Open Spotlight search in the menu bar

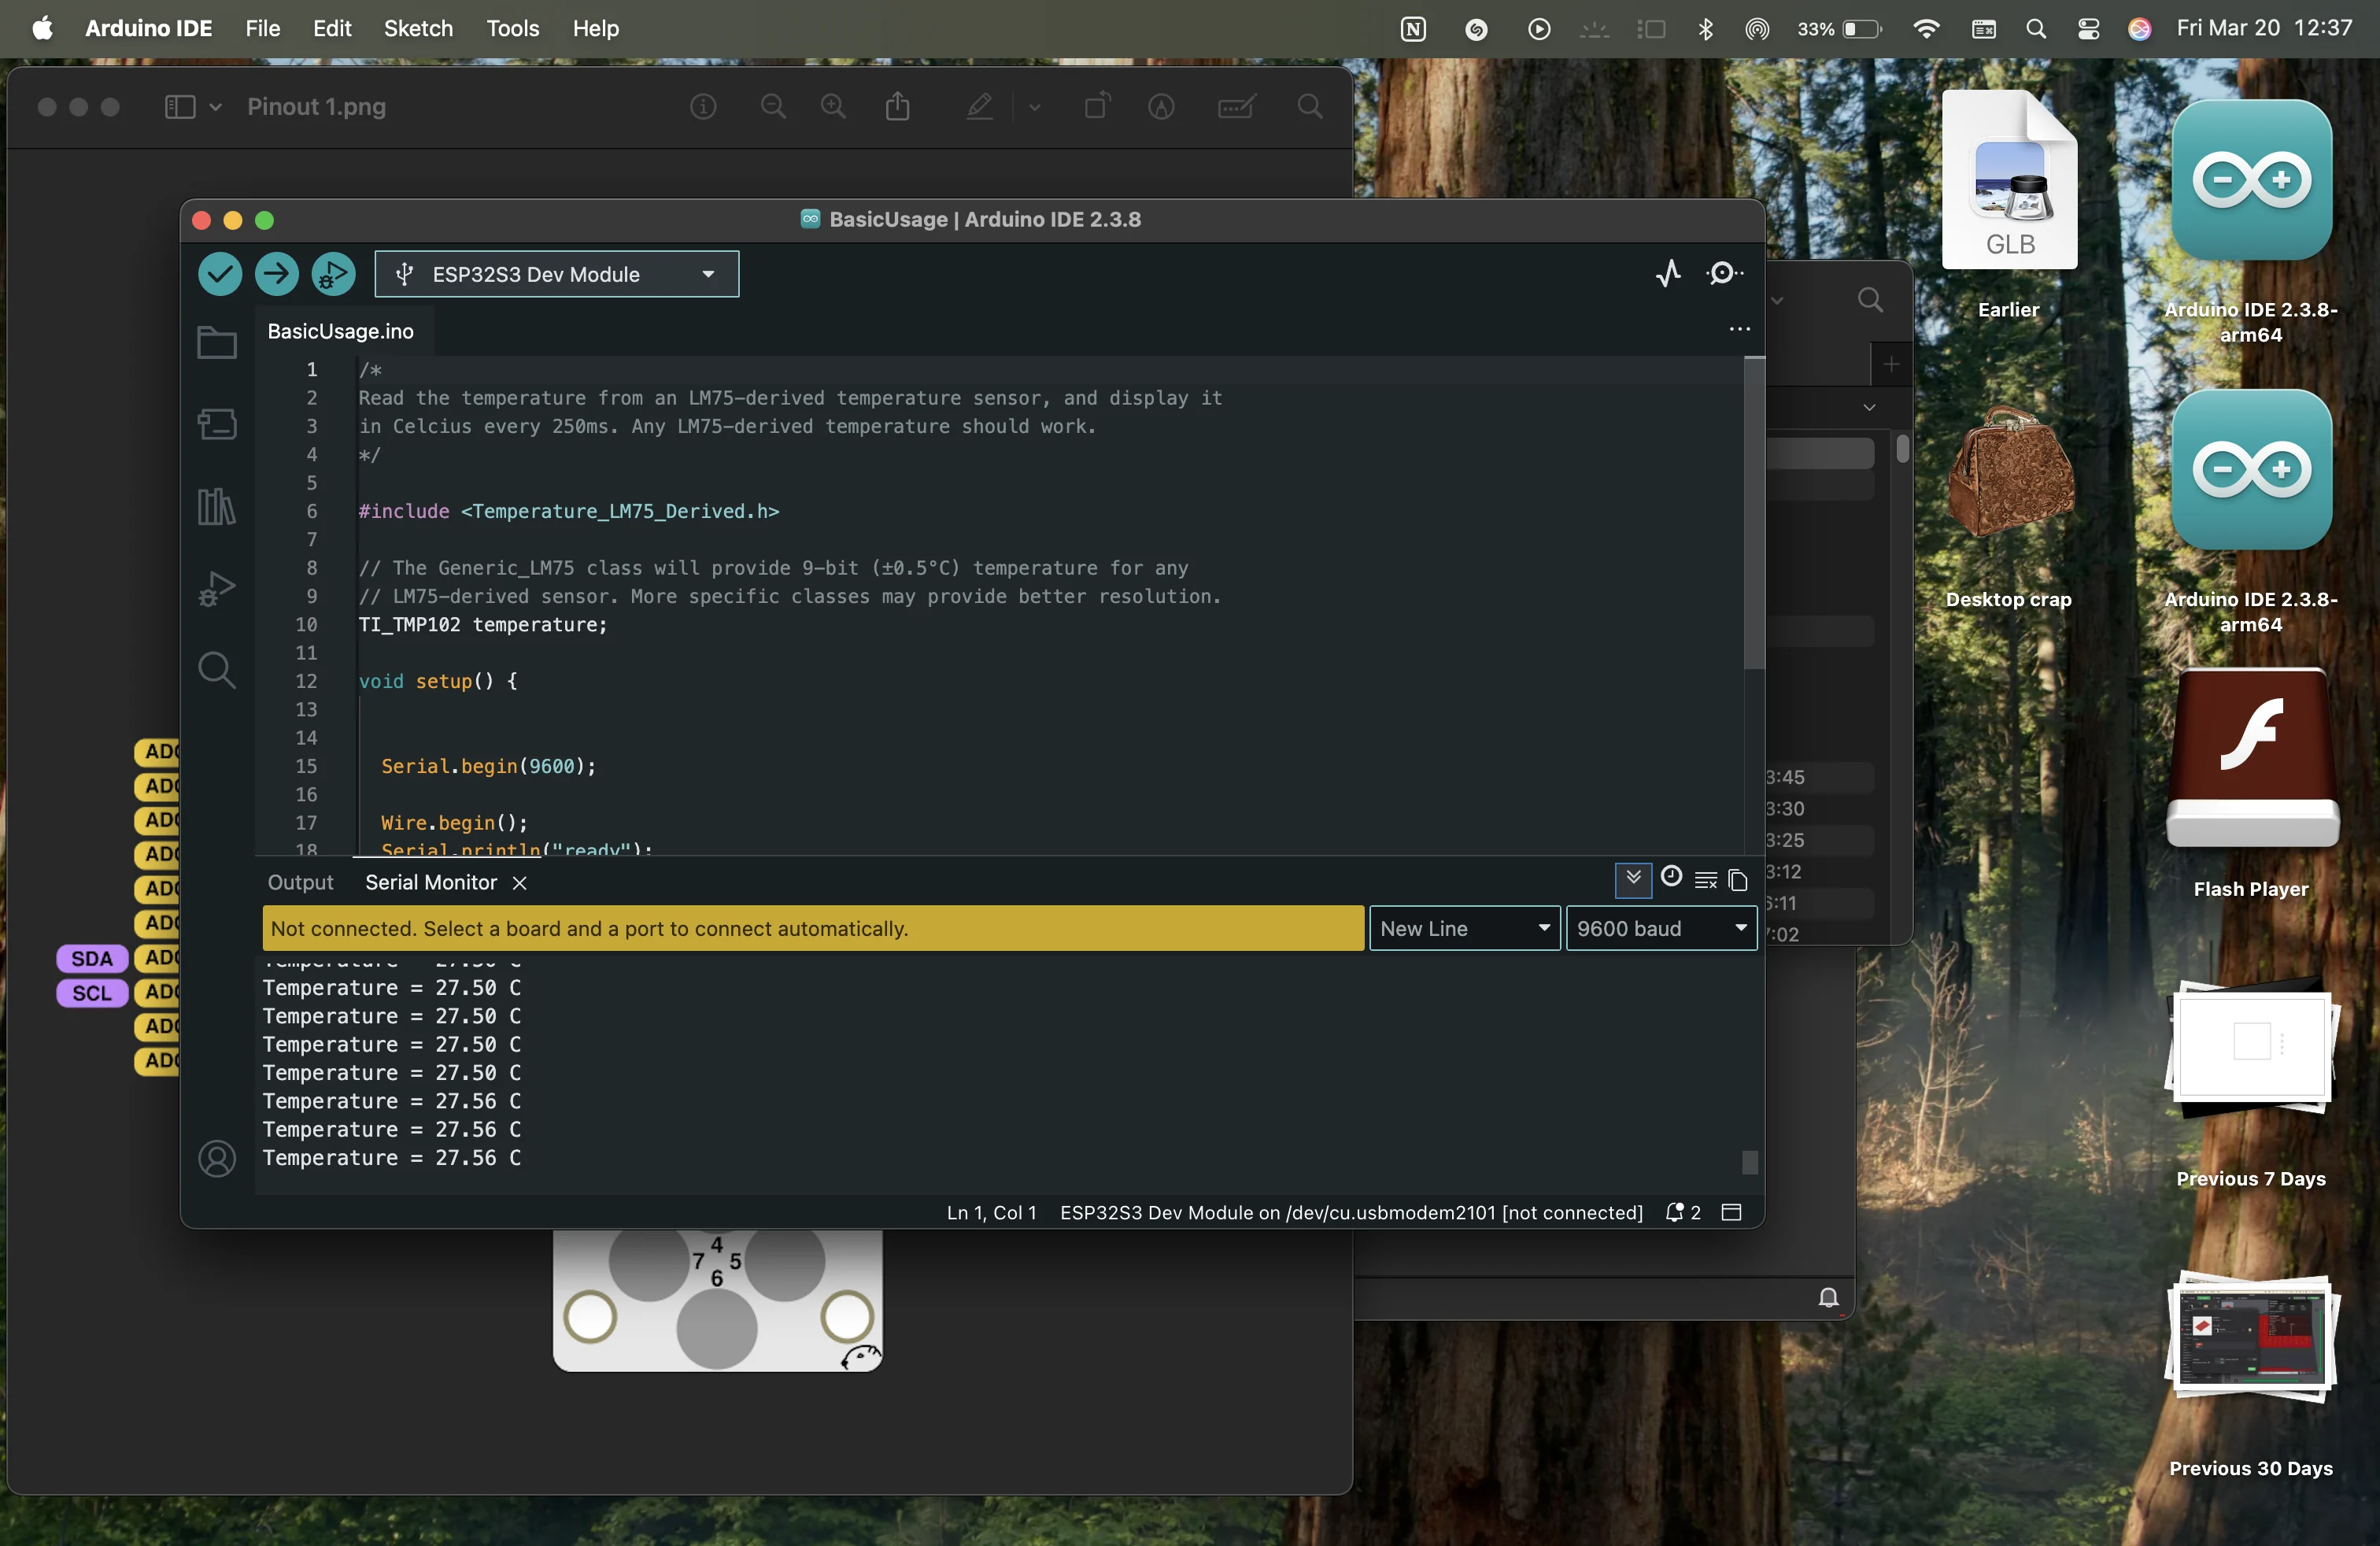[2036, 28]
